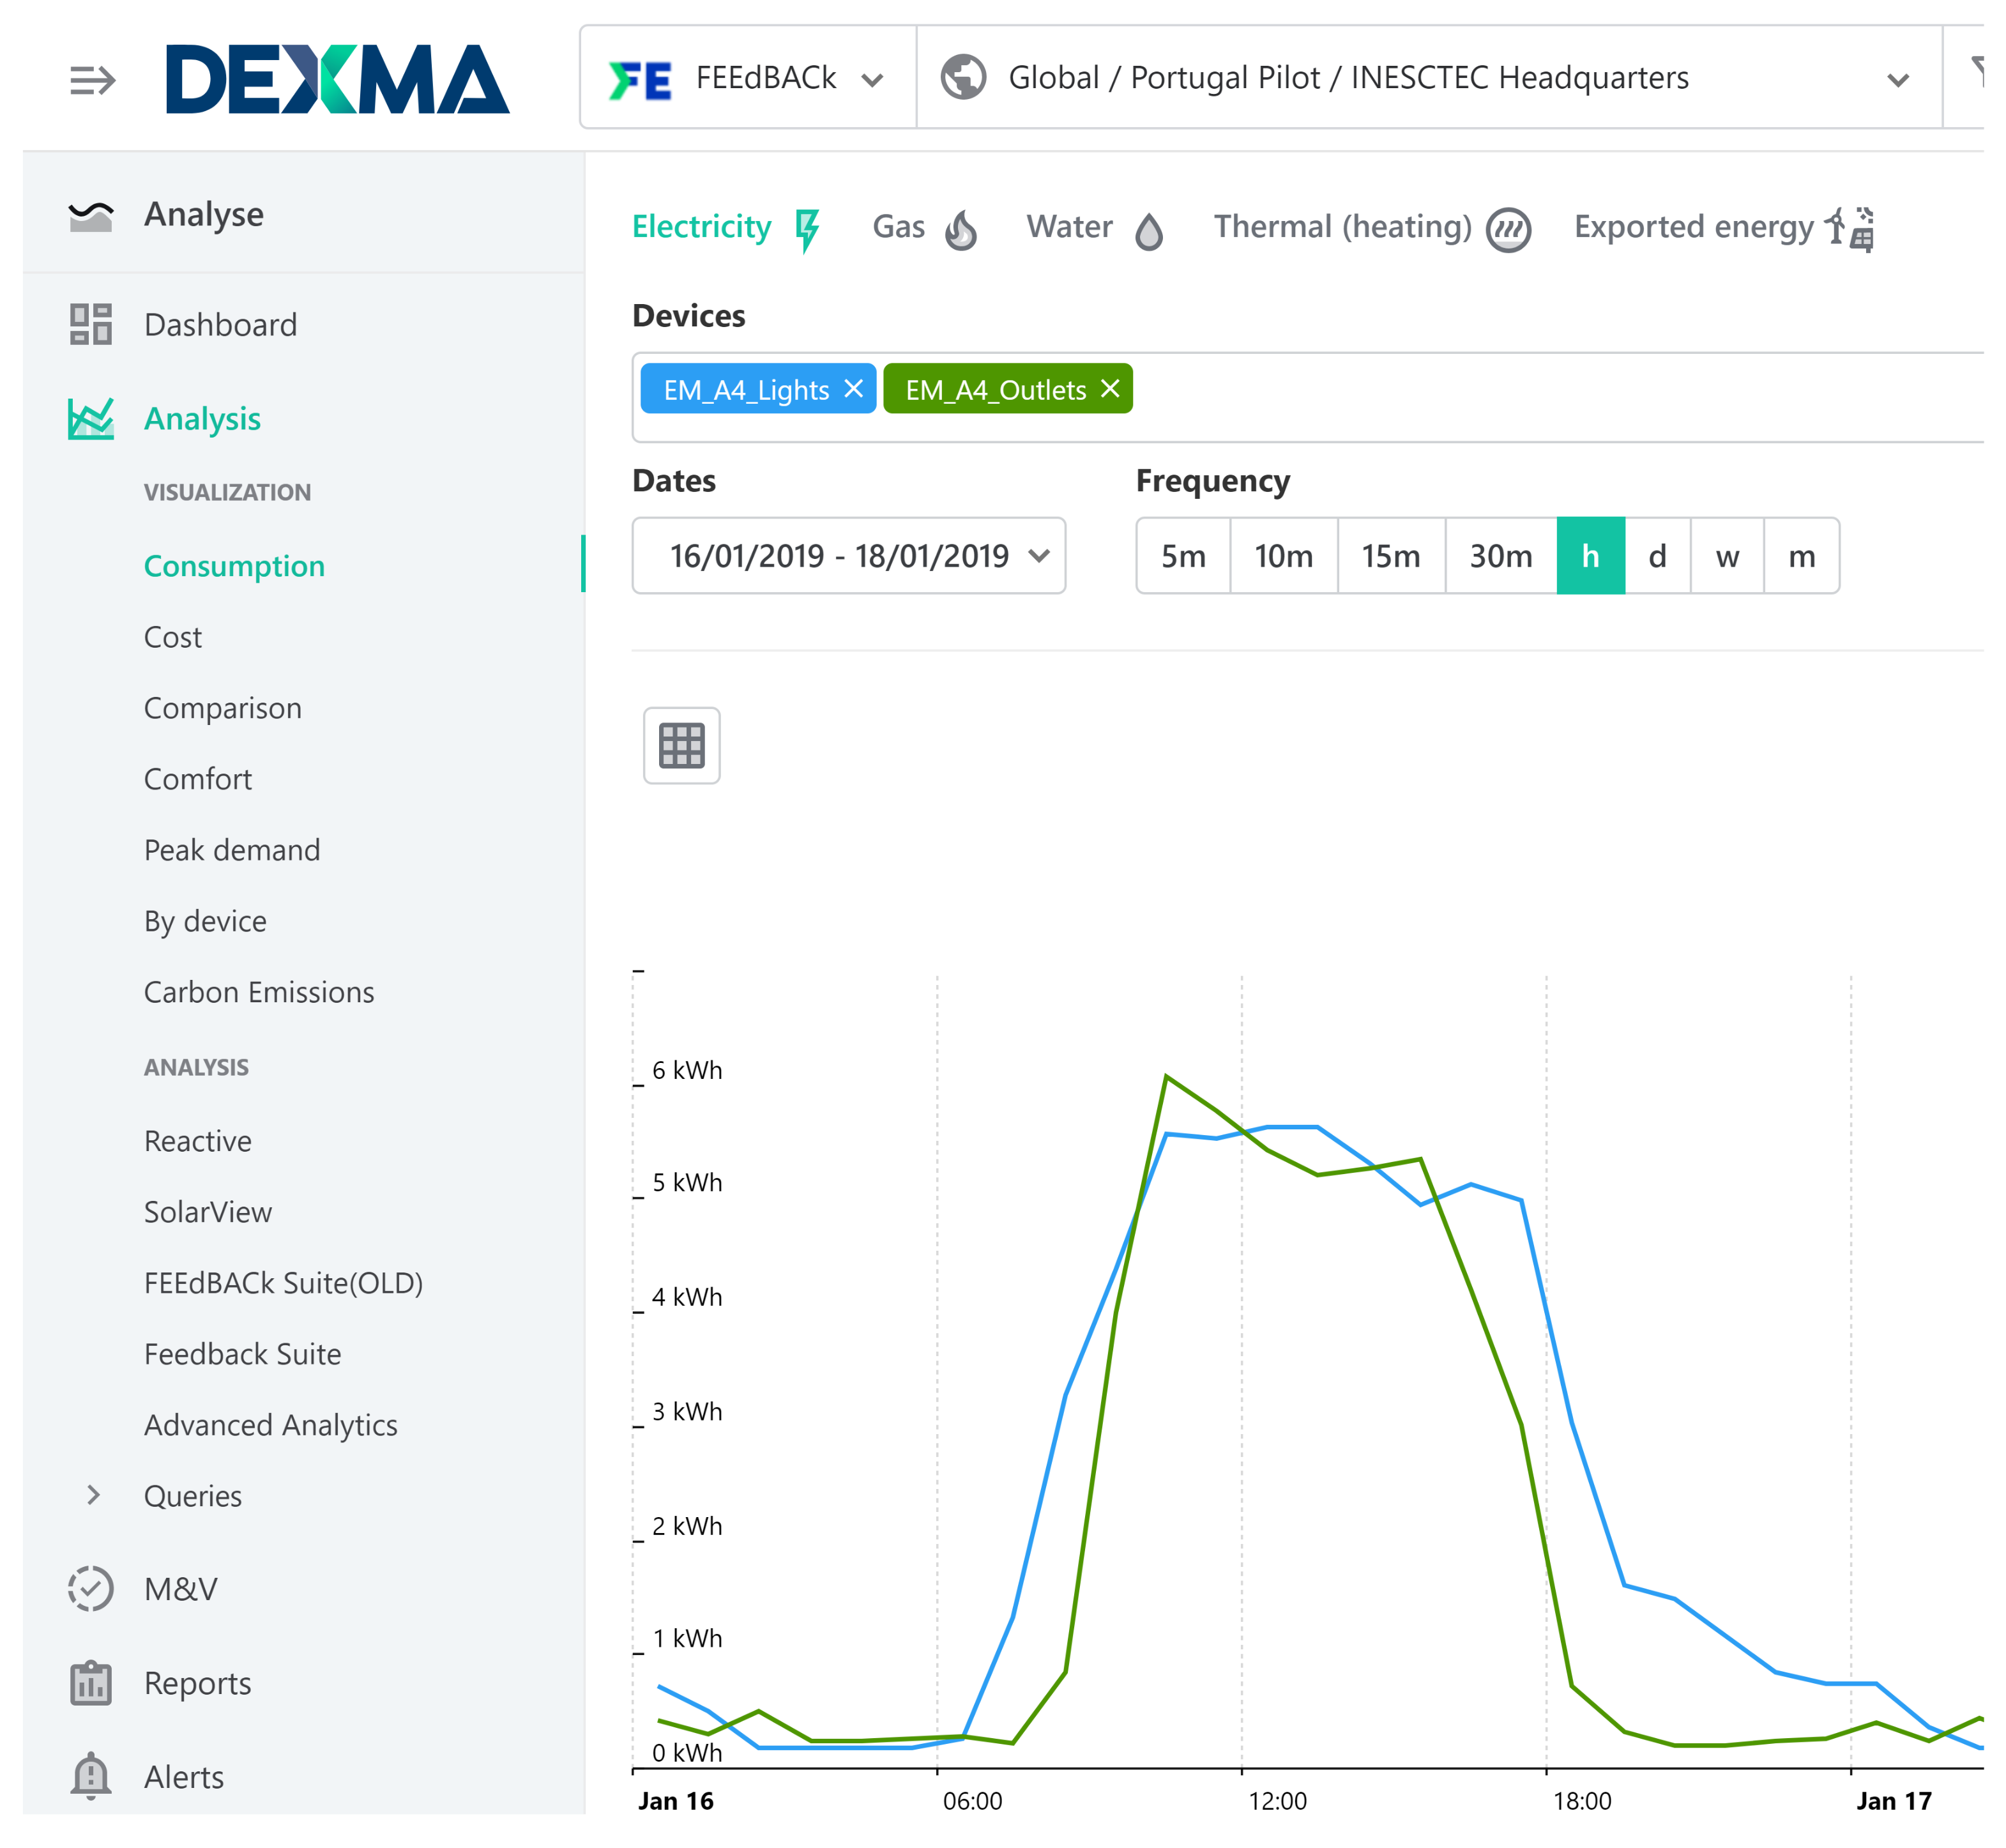This screenshot has height=1848, width=2006.
Task: Click the Alerts bell icon
Action: (90, 1777)
